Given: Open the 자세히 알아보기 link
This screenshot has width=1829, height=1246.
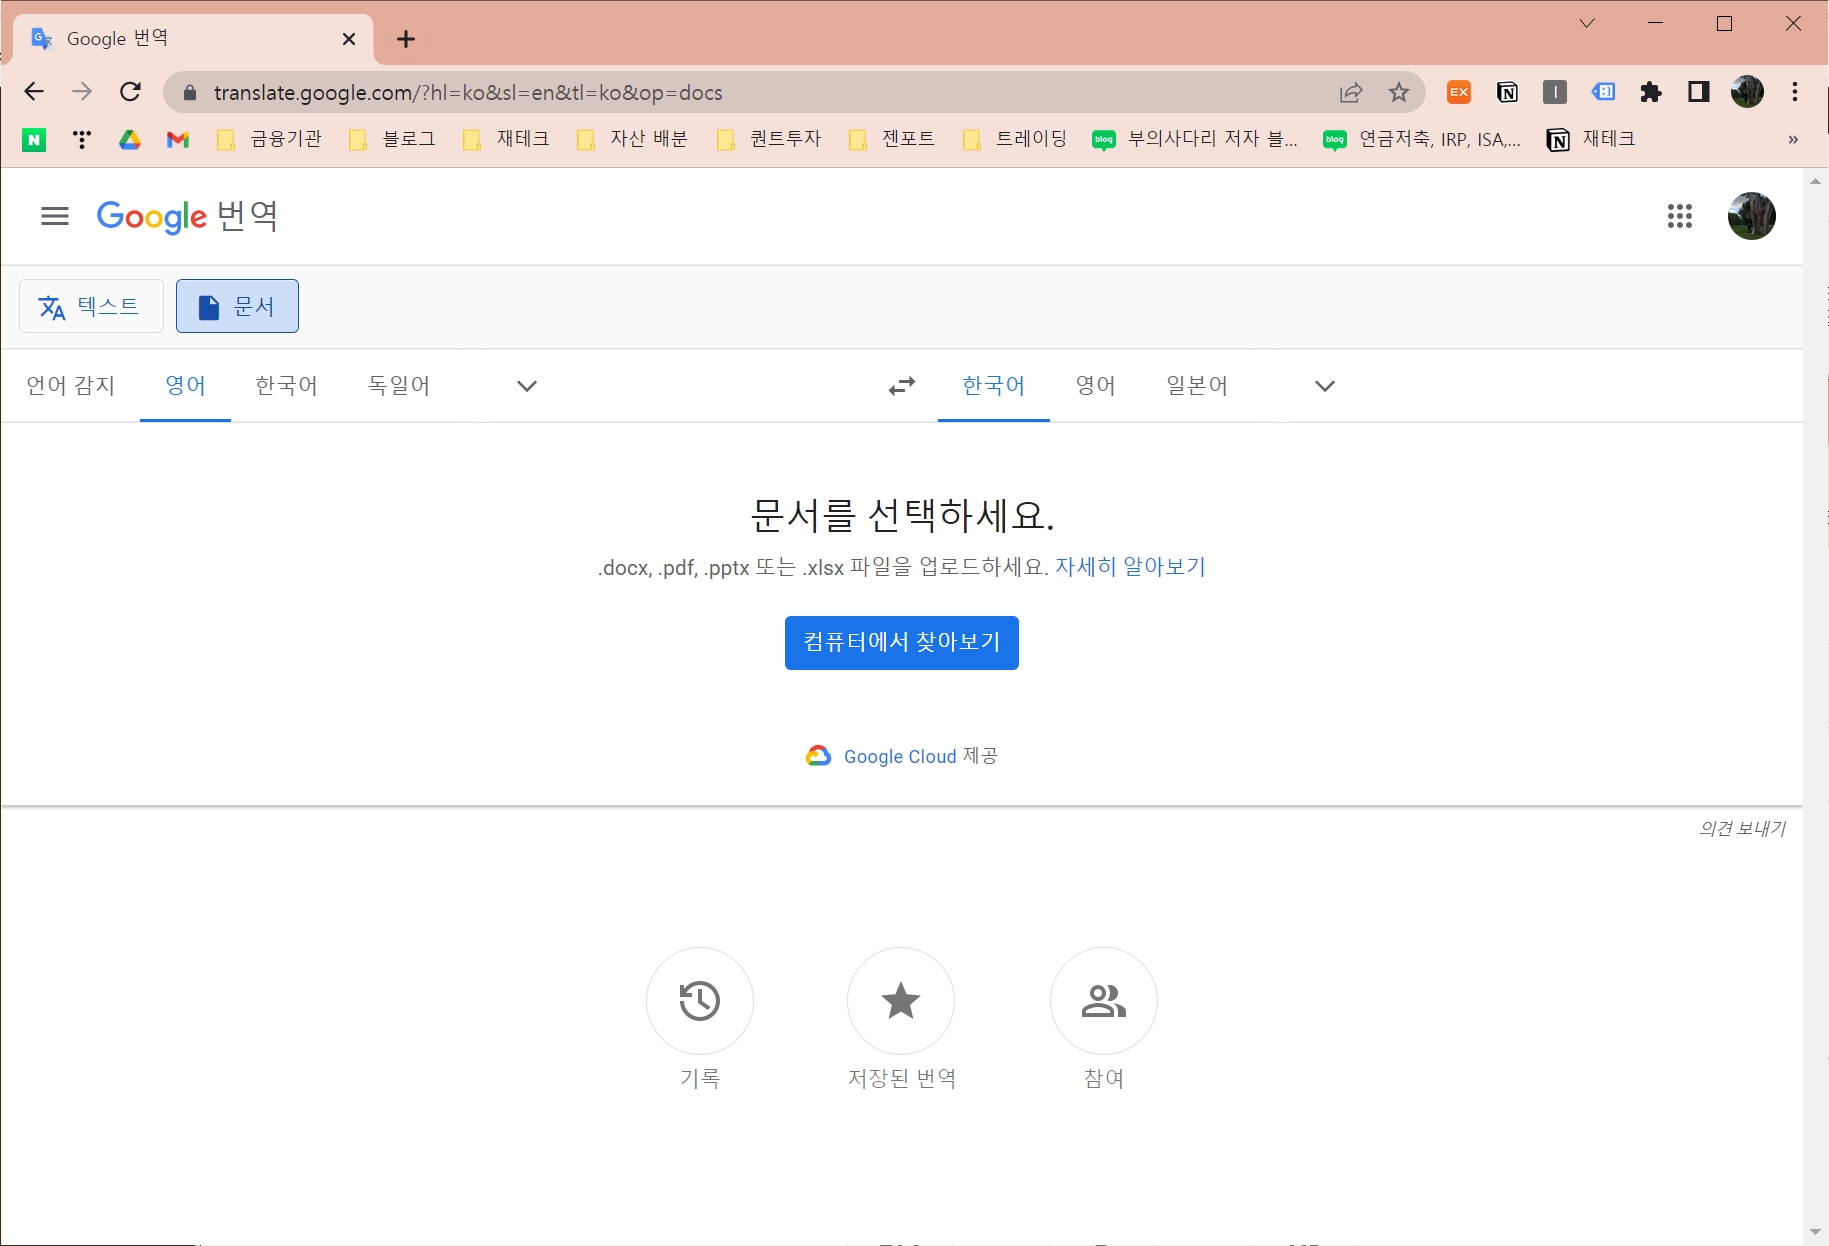Looking at the screenshot, I should 1131,567.
